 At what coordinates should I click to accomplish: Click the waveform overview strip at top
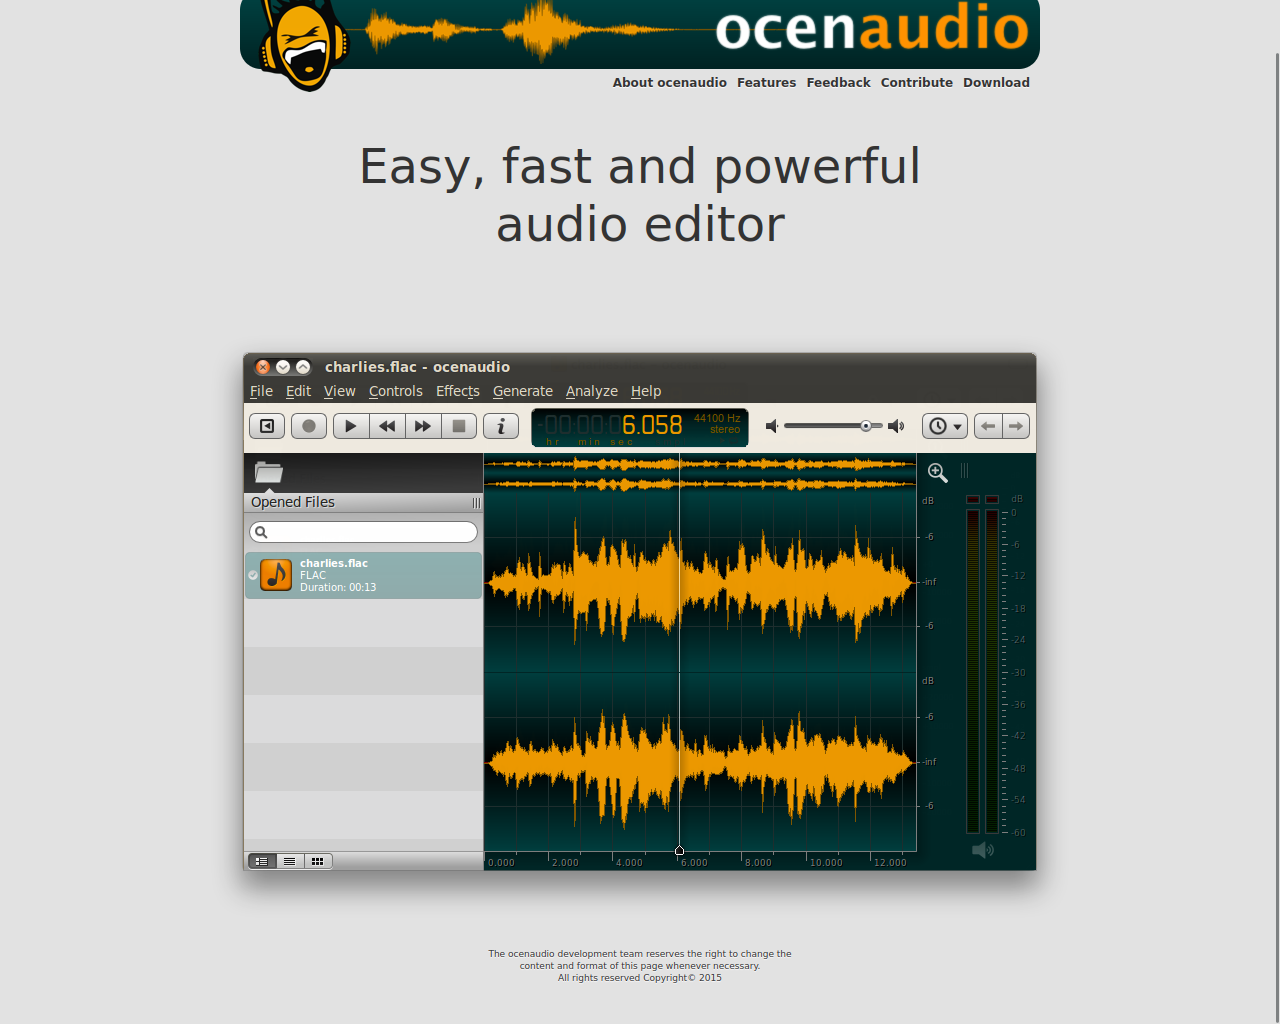[x=700, y=474]
